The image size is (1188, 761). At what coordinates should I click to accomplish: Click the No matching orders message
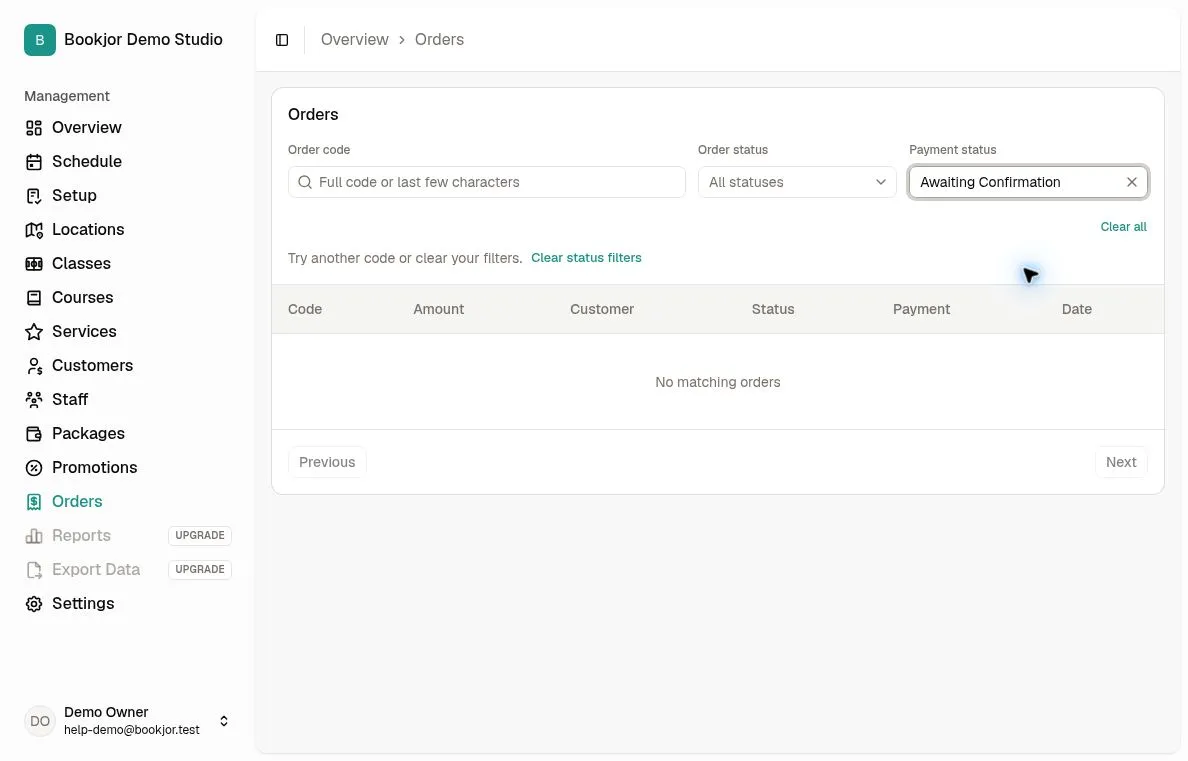pyautogui.click(x=717, y=383)
